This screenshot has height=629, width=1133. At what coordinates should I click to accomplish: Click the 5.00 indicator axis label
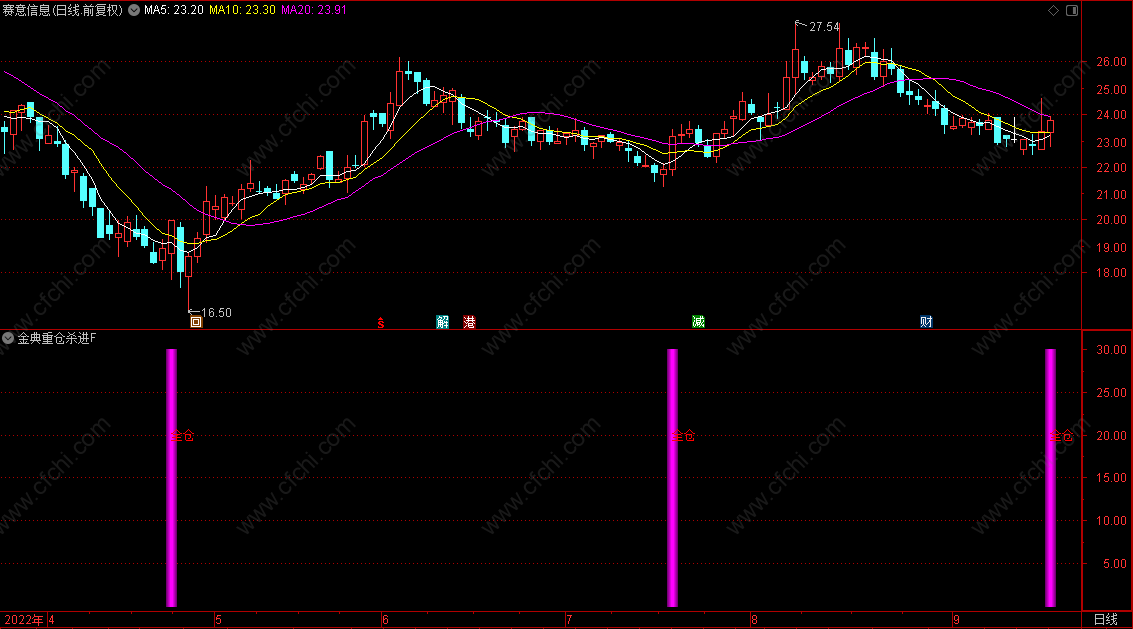1115,564
